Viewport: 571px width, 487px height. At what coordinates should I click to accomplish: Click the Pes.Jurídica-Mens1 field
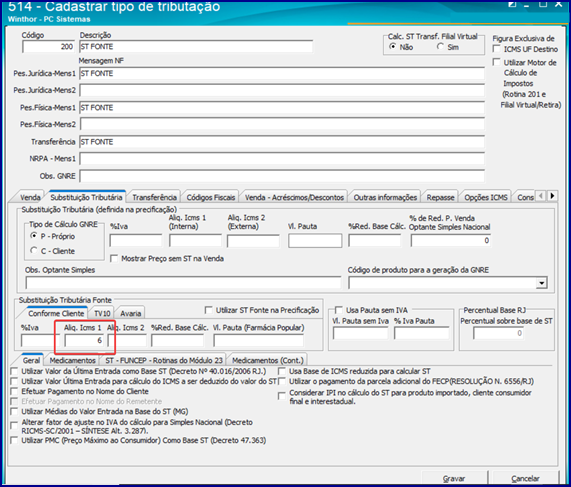pyautogui.click(x=282, y=74)
